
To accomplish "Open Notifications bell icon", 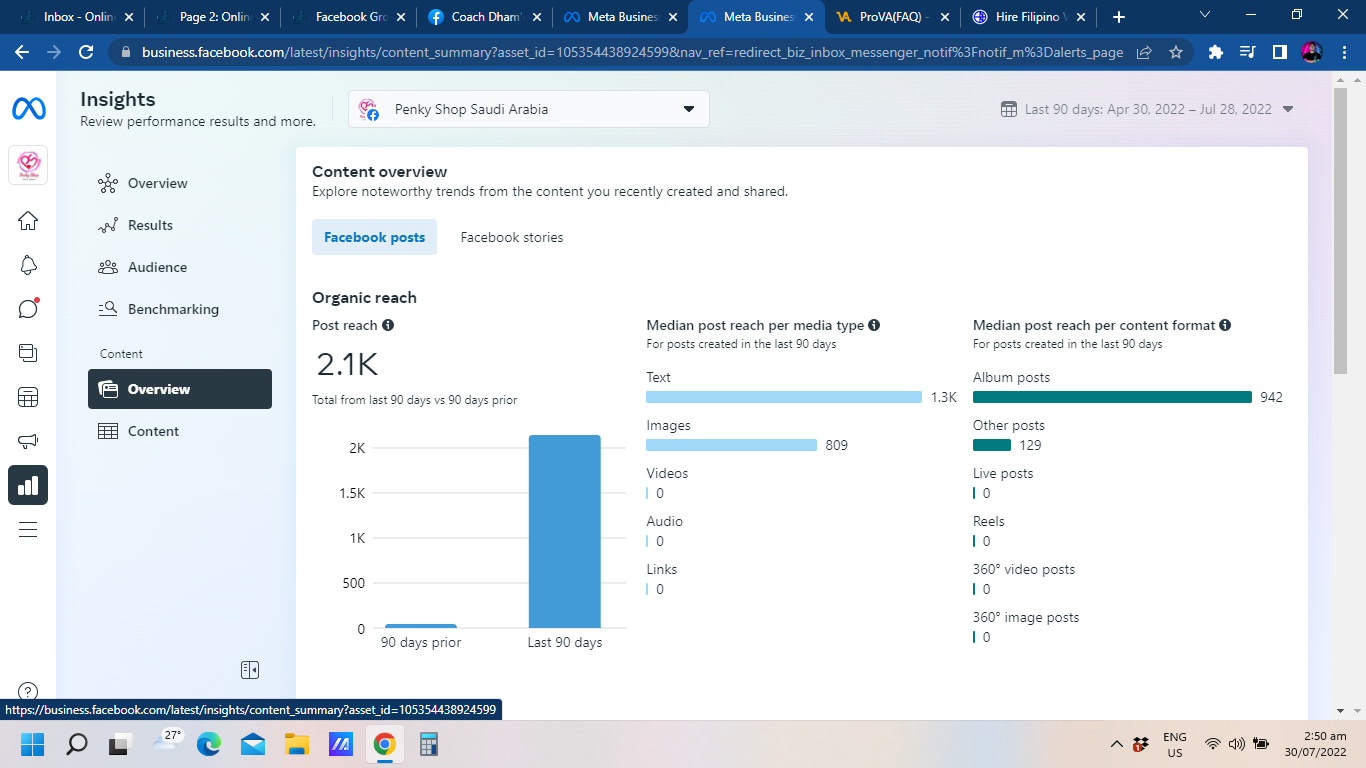I will tap(28, 265).
